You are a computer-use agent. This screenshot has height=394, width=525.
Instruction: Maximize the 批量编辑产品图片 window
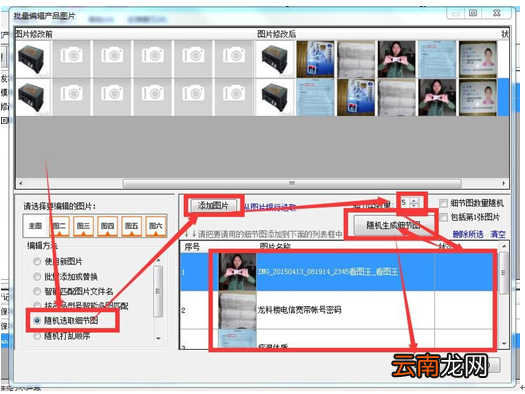(x=473, y=13)
